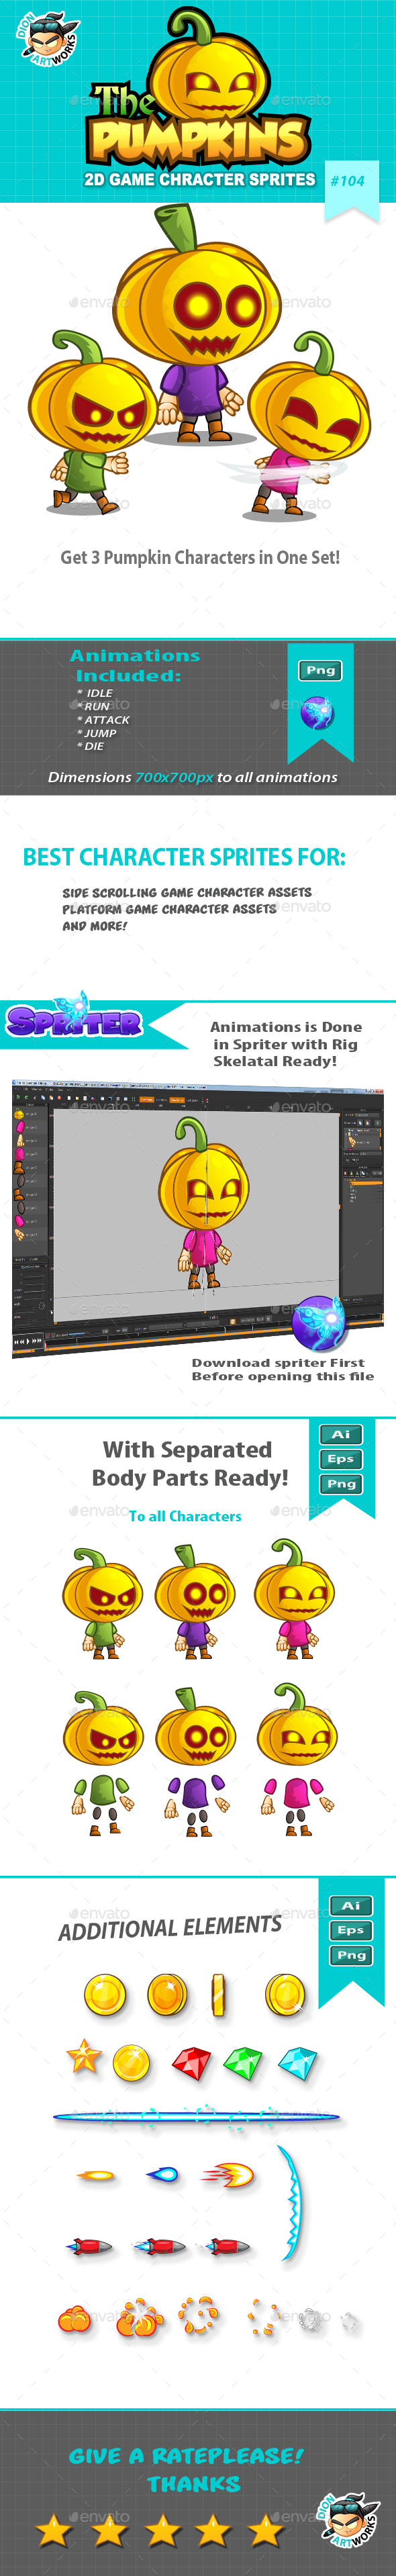Screen dimensions: 396x2576
Task: Select the IDLE animation entry
Action: tap(96, 693)
